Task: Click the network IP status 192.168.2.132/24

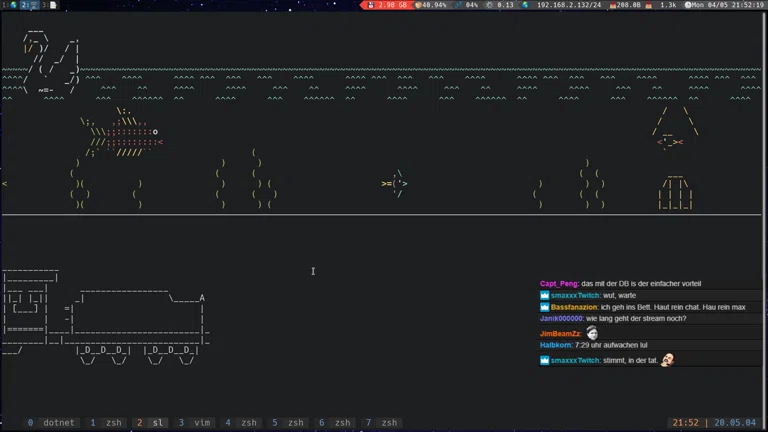Action: pos(568,5)
